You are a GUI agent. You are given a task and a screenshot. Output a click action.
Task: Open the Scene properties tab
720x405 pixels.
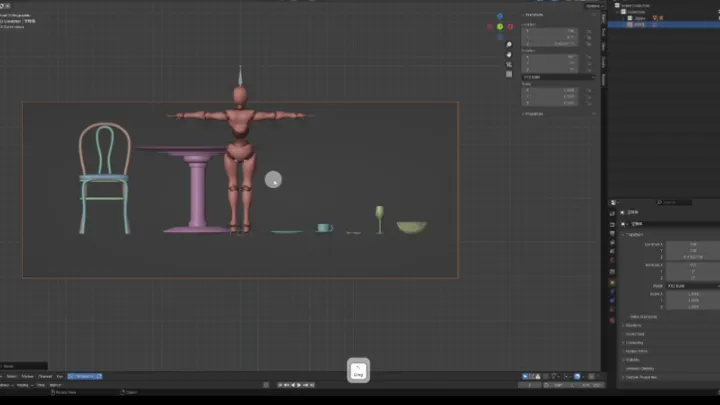612,251
